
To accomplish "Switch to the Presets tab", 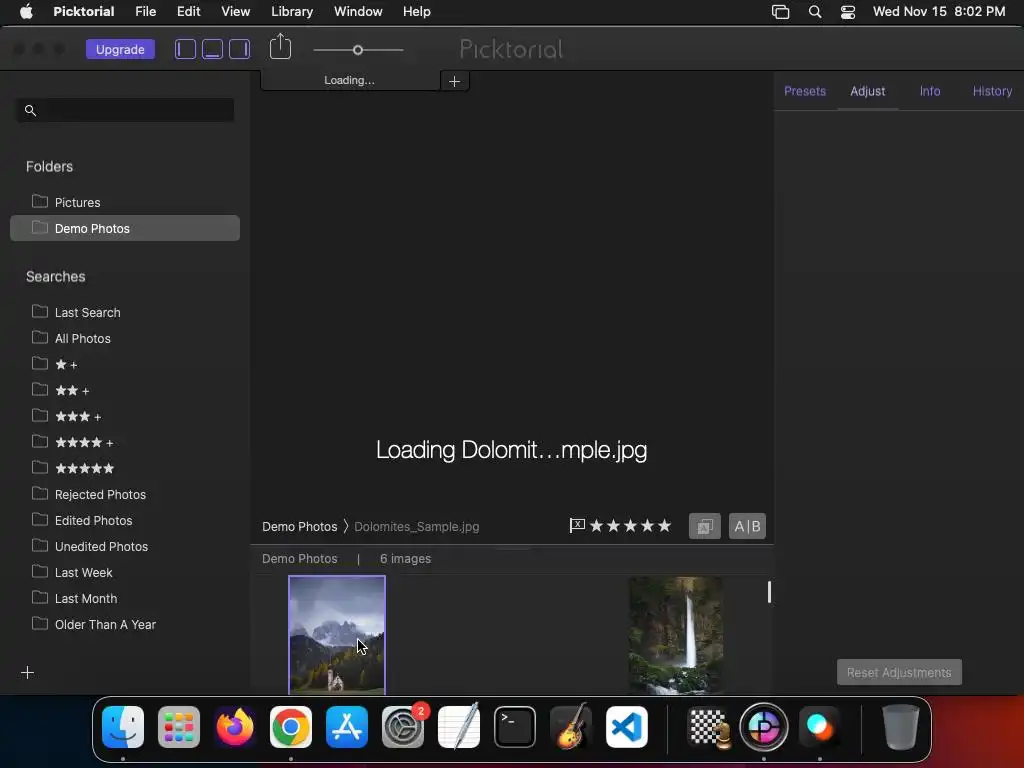I will point(805,91).
